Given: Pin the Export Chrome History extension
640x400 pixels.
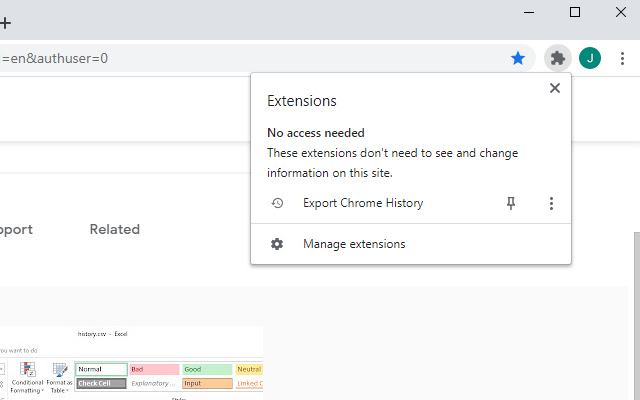Looking at the screenshot, I should point(511,203).
